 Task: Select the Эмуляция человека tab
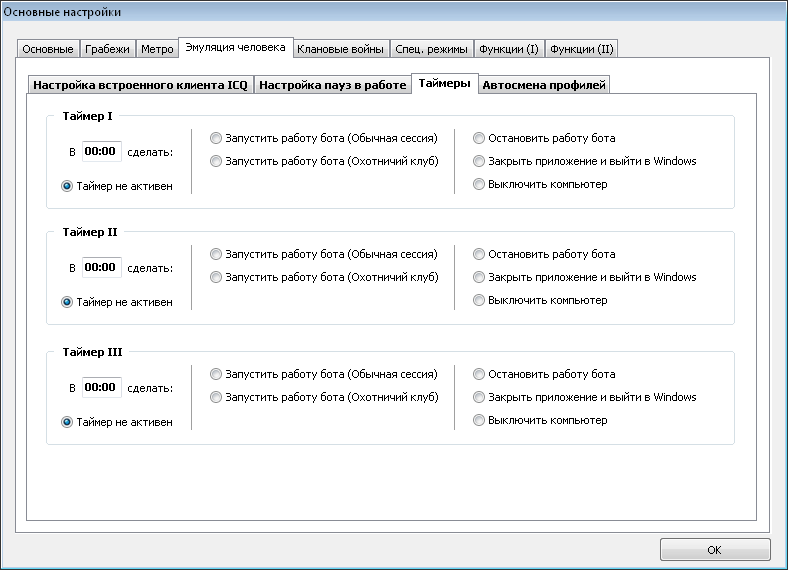point(236,47)
